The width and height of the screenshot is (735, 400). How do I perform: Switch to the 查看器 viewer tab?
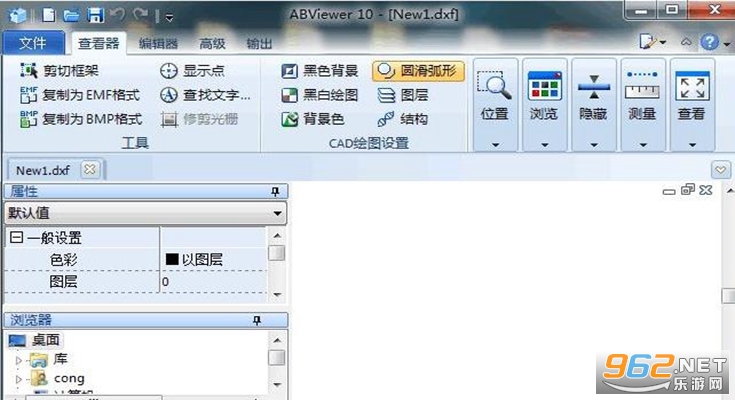click(99, 44)
